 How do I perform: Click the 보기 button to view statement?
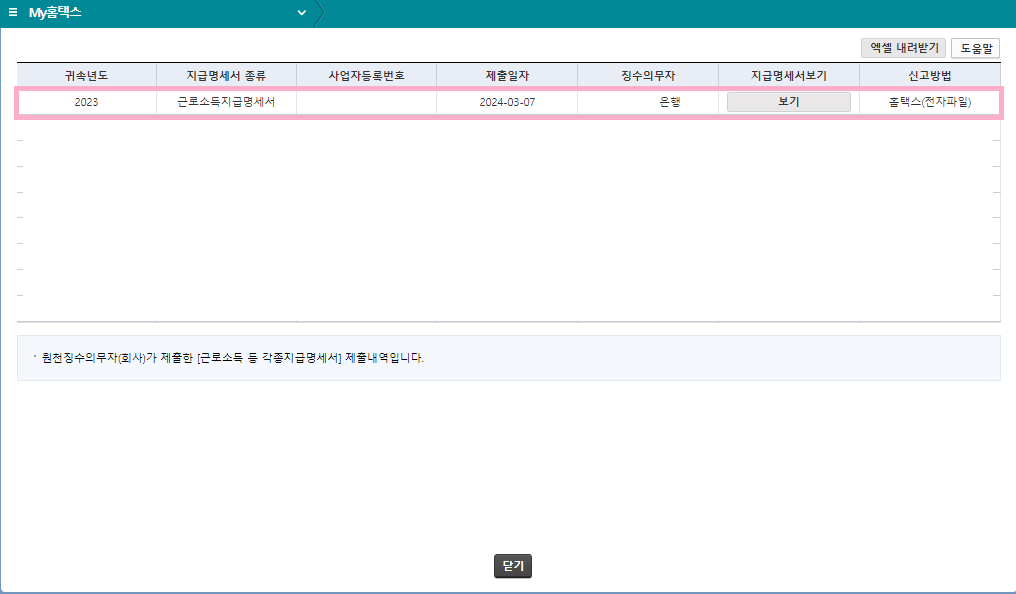point(788,101)
